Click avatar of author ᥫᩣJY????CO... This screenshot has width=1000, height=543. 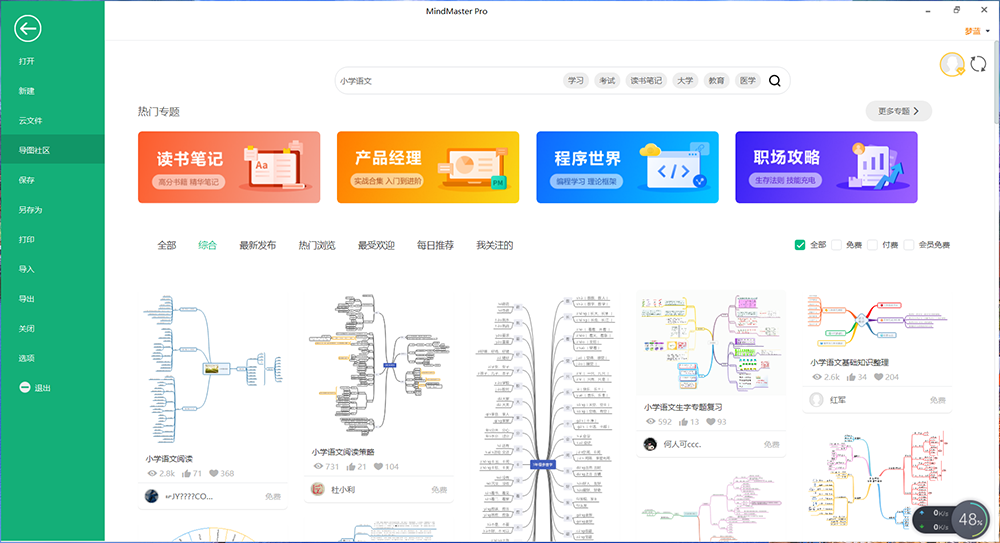[x=151, y=496]
